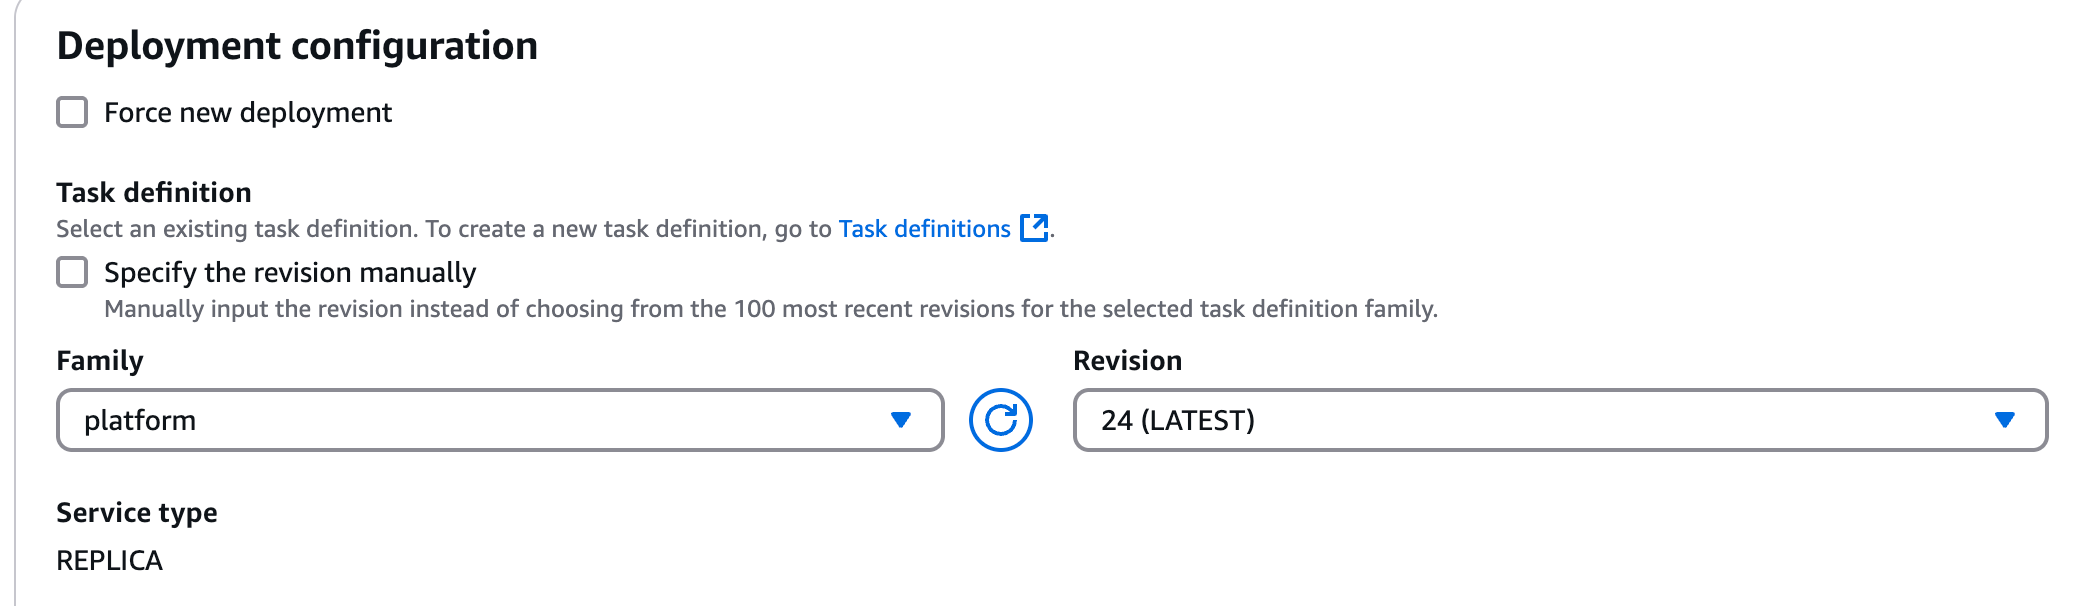Follow the Task definitions hyperlink

point(925,229)
